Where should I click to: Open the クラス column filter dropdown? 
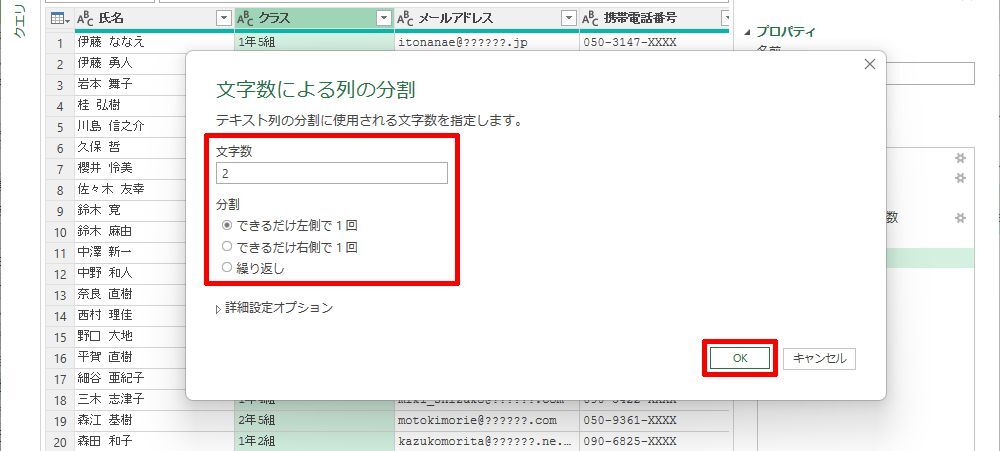[383, 19]
